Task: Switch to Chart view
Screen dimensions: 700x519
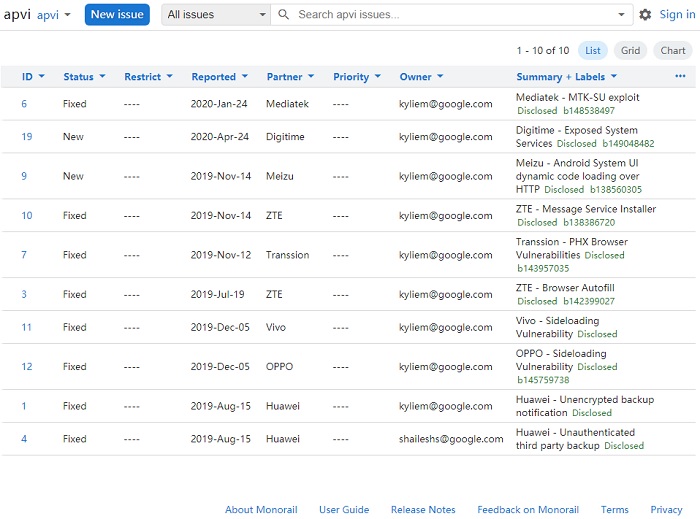Action: coord(673,51)
